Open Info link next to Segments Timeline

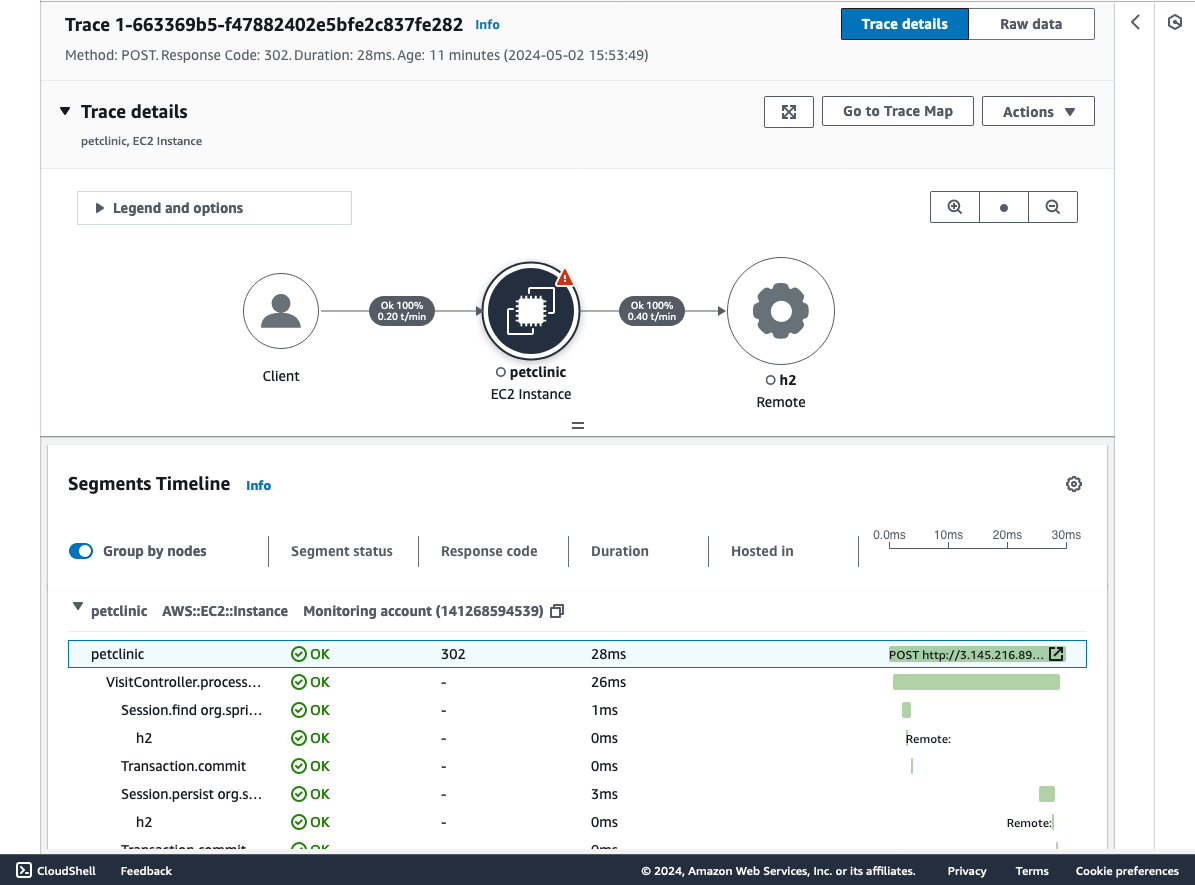pyautogui.click(x=258, y=486)
